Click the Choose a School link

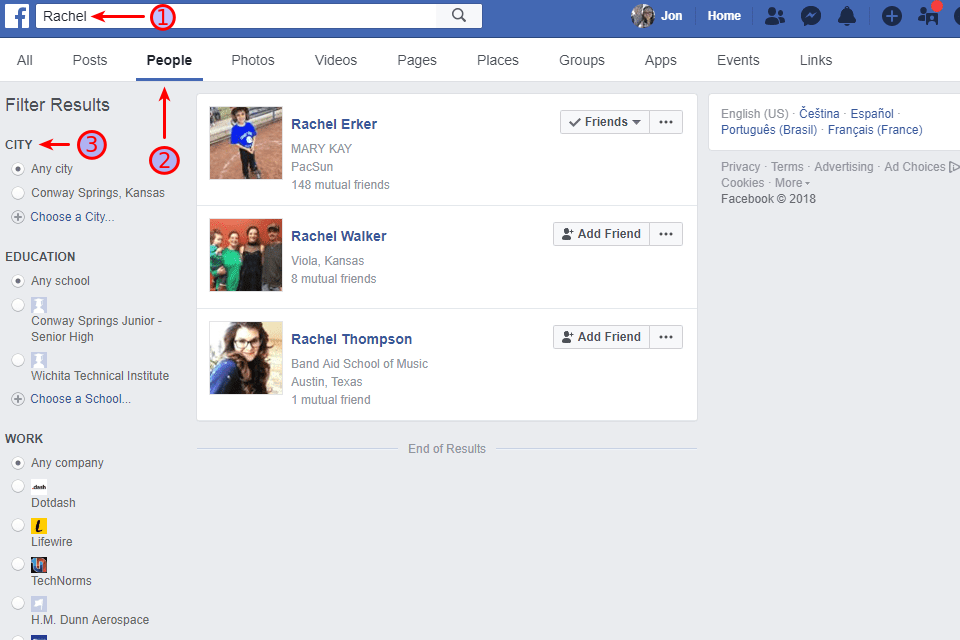pyautogui.click(x=81, y=399)
